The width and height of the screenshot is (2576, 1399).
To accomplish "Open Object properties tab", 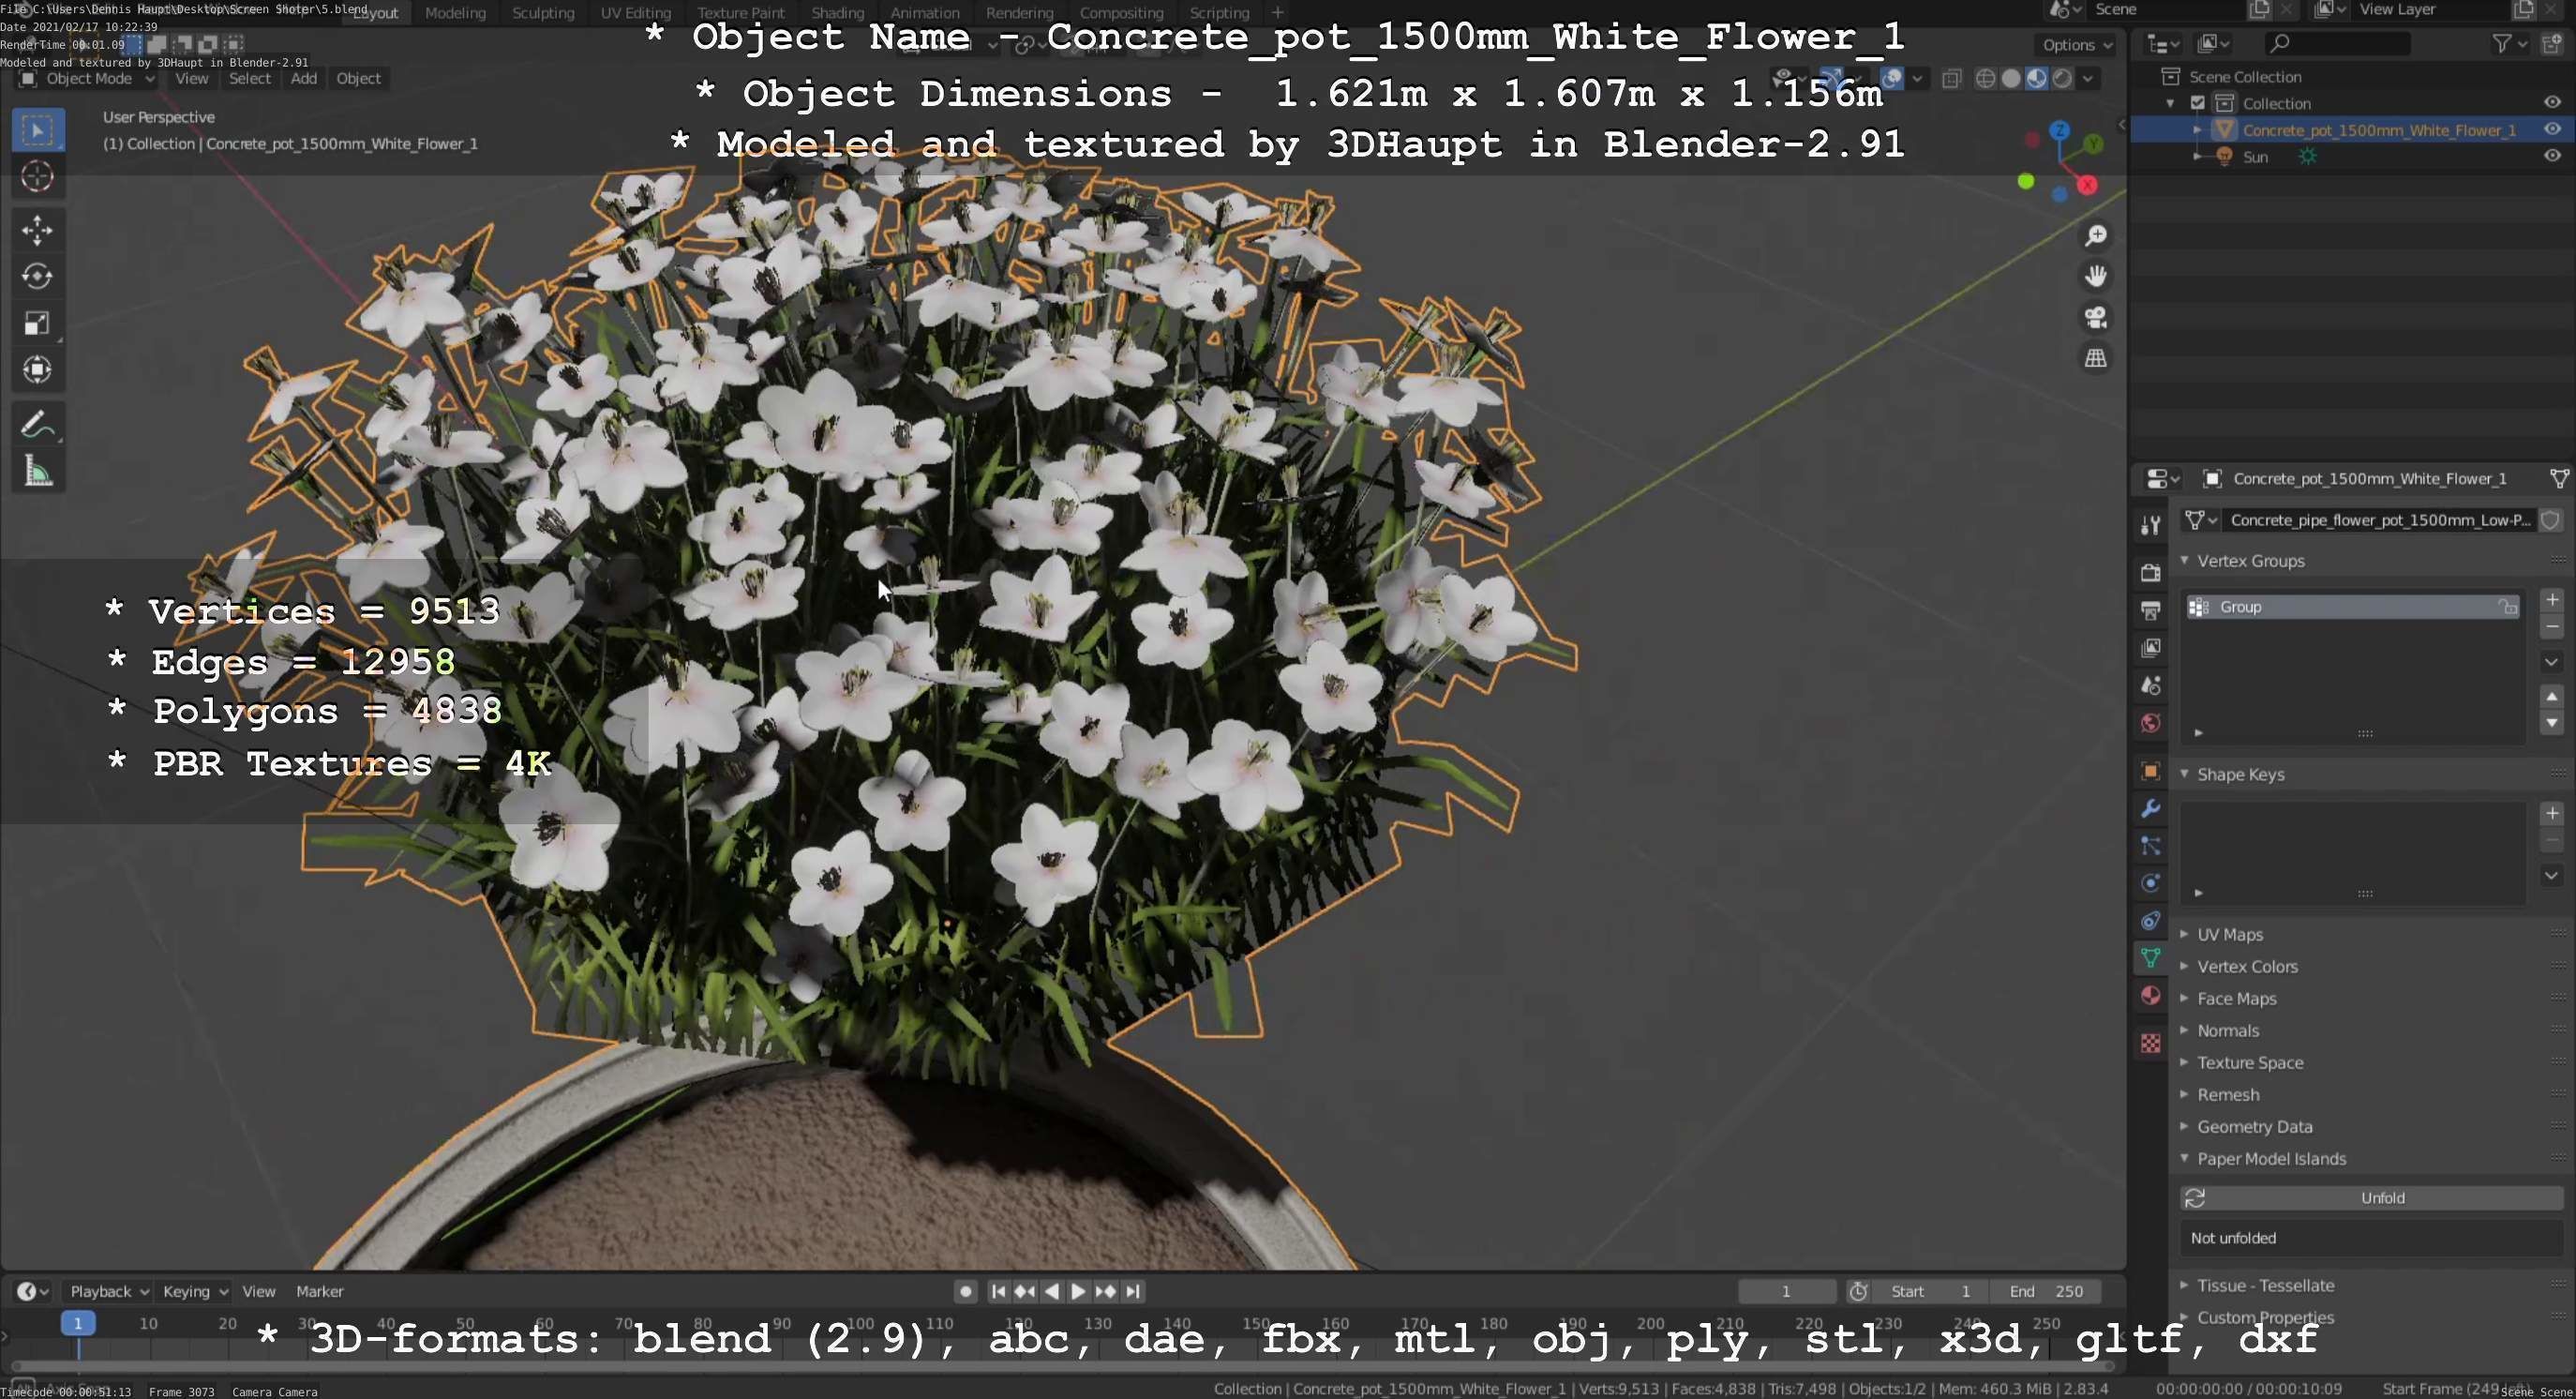I will pos(2150,771).
